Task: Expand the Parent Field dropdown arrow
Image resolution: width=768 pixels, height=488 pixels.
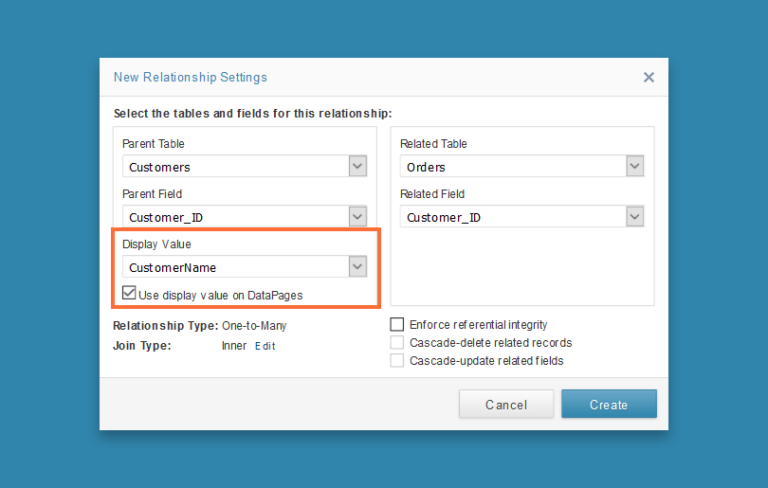Action: [358, 217]
